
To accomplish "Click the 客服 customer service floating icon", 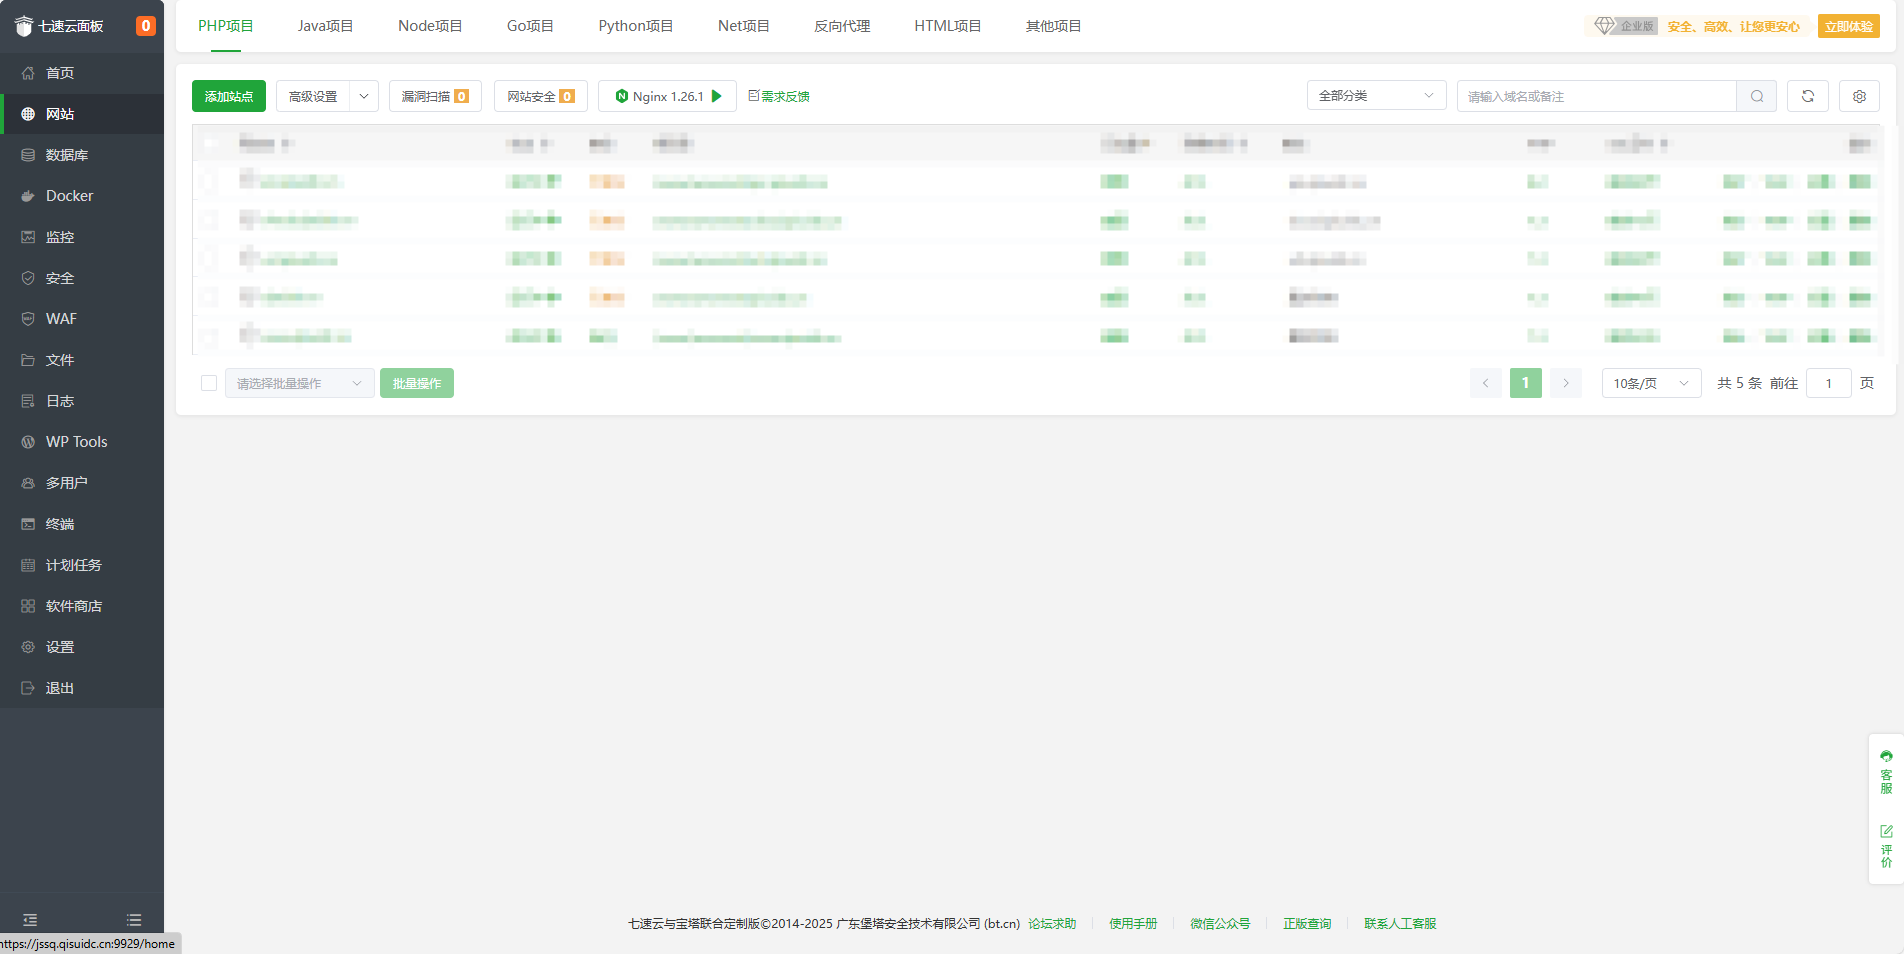I will coord(1886,772).
